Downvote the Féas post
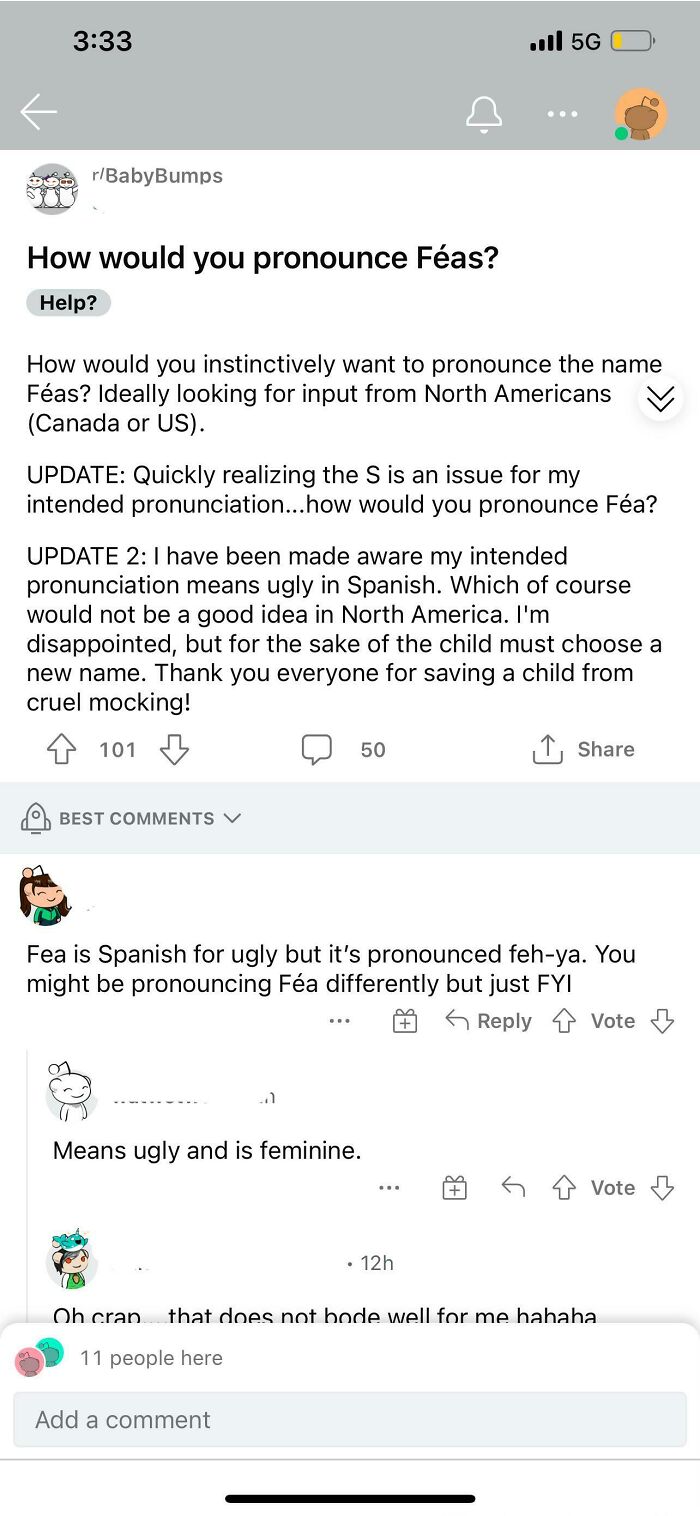 pyautogui.click(x=174, y=750)
